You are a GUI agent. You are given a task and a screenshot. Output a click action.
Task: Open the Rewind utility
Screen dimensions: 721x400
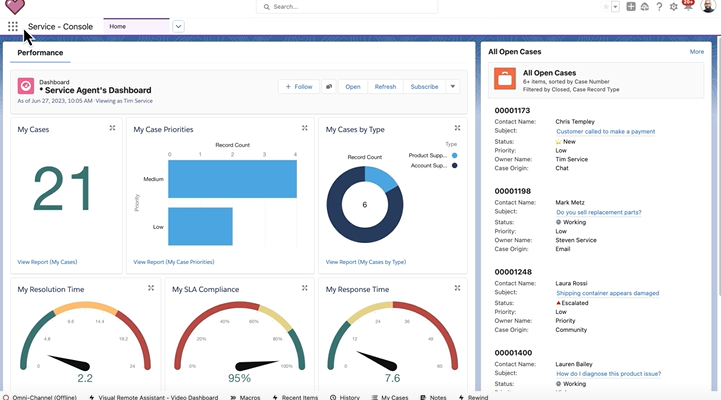pyautogui.click(x=473, y=397)
